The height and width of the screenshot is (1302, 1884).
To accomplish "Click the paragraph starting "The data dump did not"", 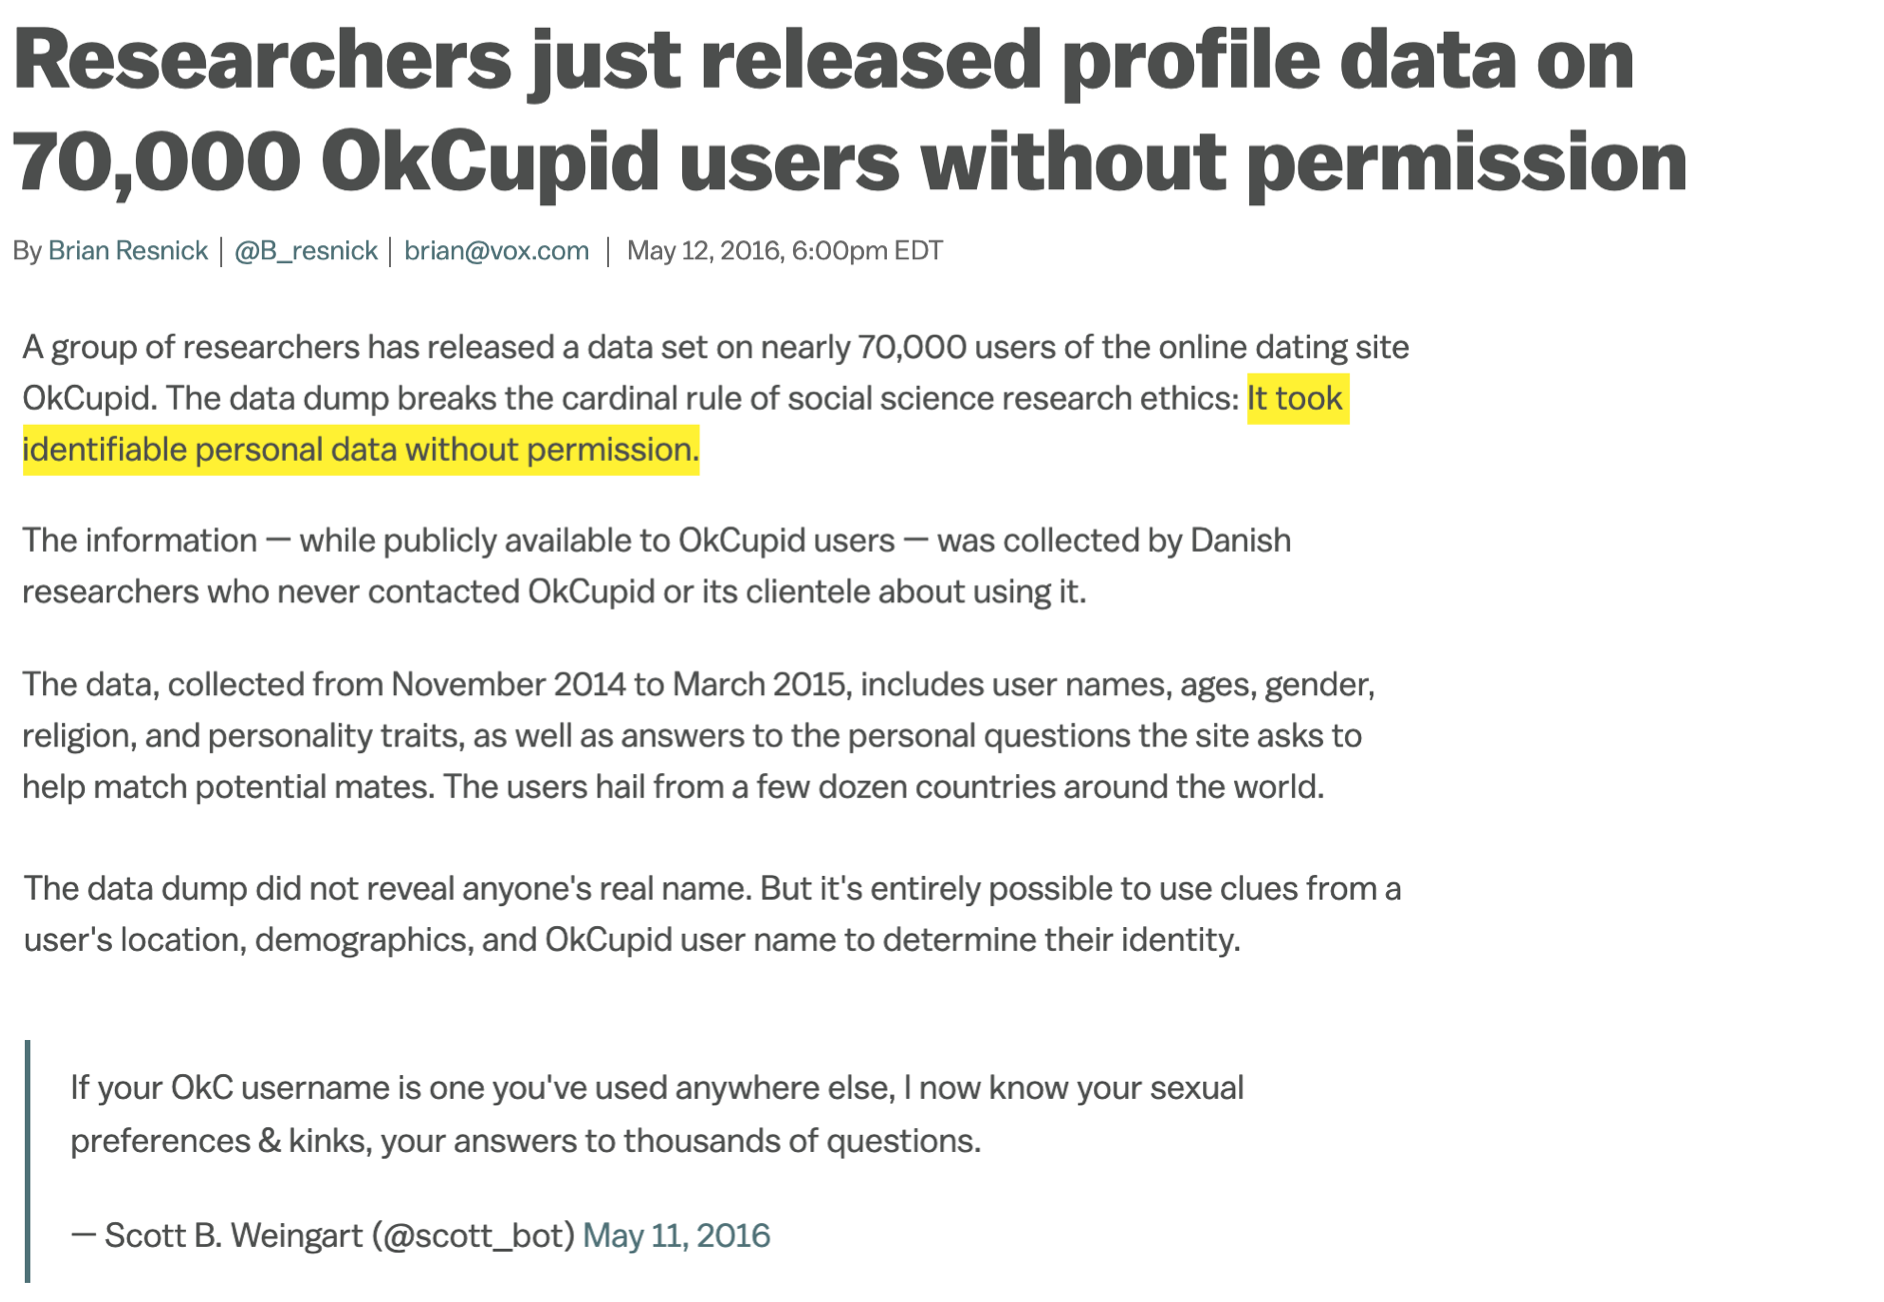I will pyautogui.click(x=710, y=913).
